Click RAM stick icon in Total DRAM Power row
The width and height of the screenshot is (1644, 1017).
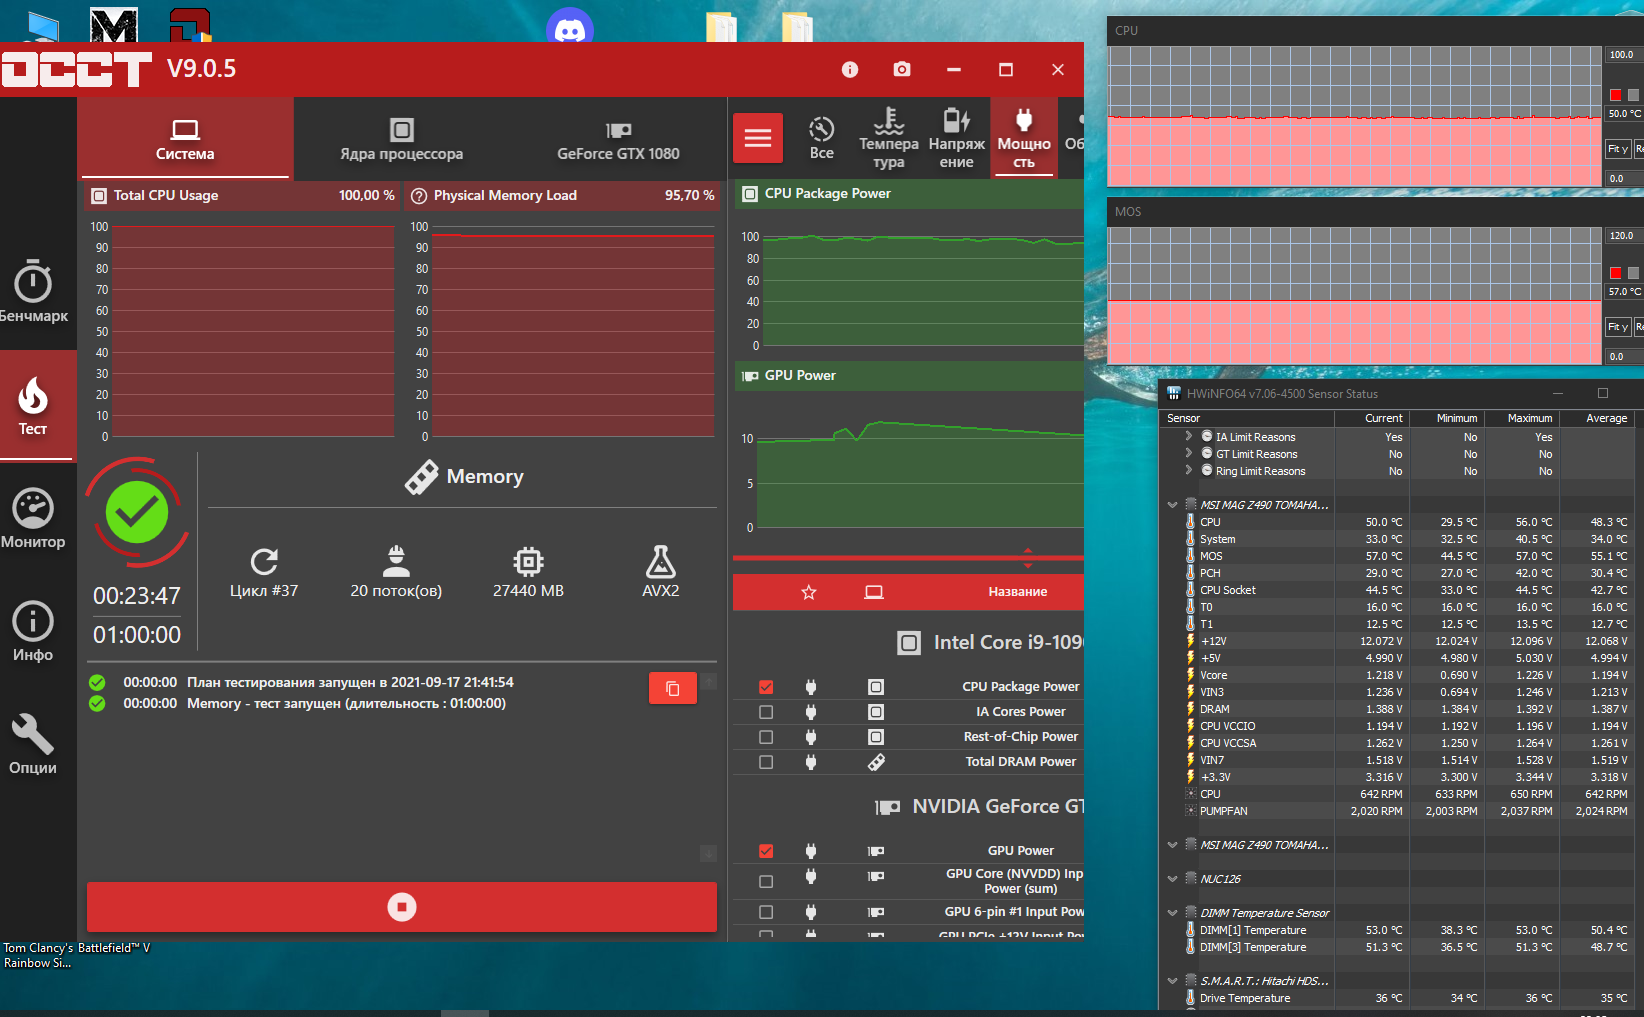pyautogui.click(x=876, y=762)
